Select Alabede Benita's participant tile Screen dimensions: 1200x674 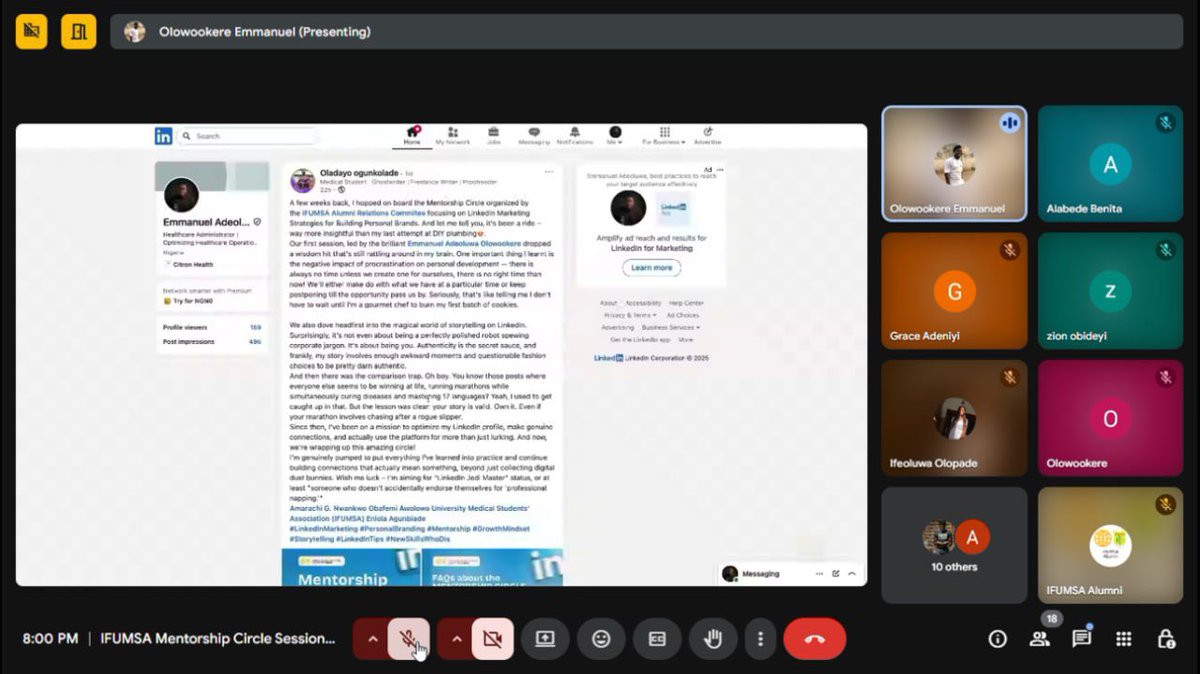(1111, 164)
